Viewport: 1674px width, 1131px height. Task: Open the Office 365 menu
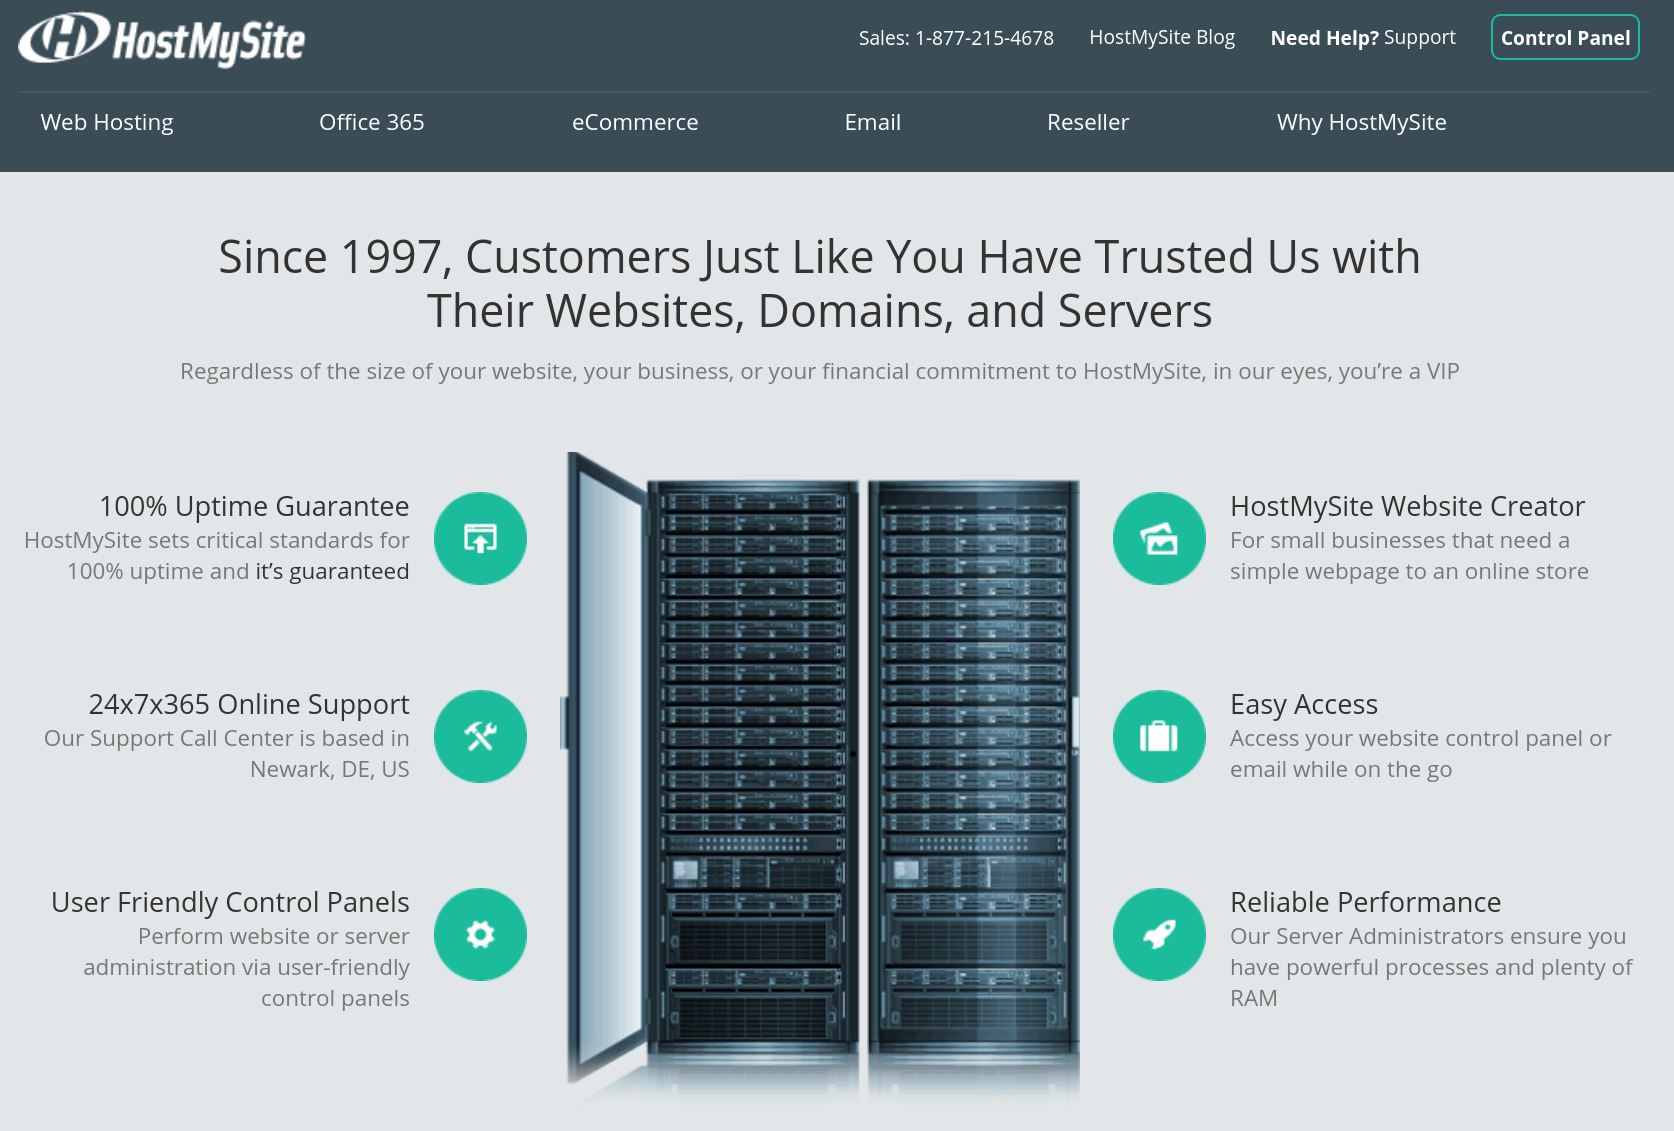click(372, 122)
